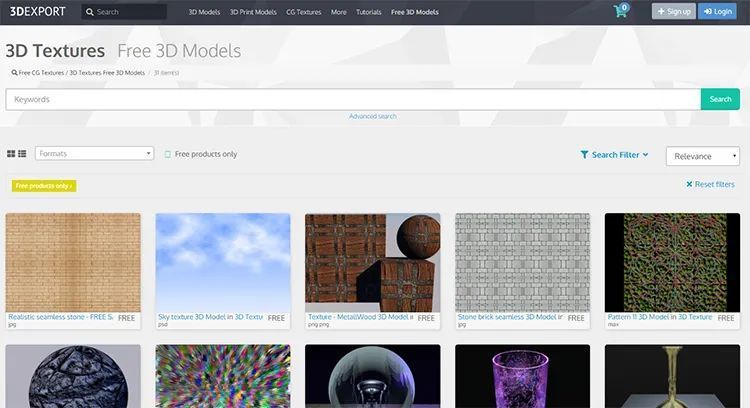Click the X icon beside Reset filters
Screen dimensions: 750x408
pyautogui.click(x=689, y=184)
